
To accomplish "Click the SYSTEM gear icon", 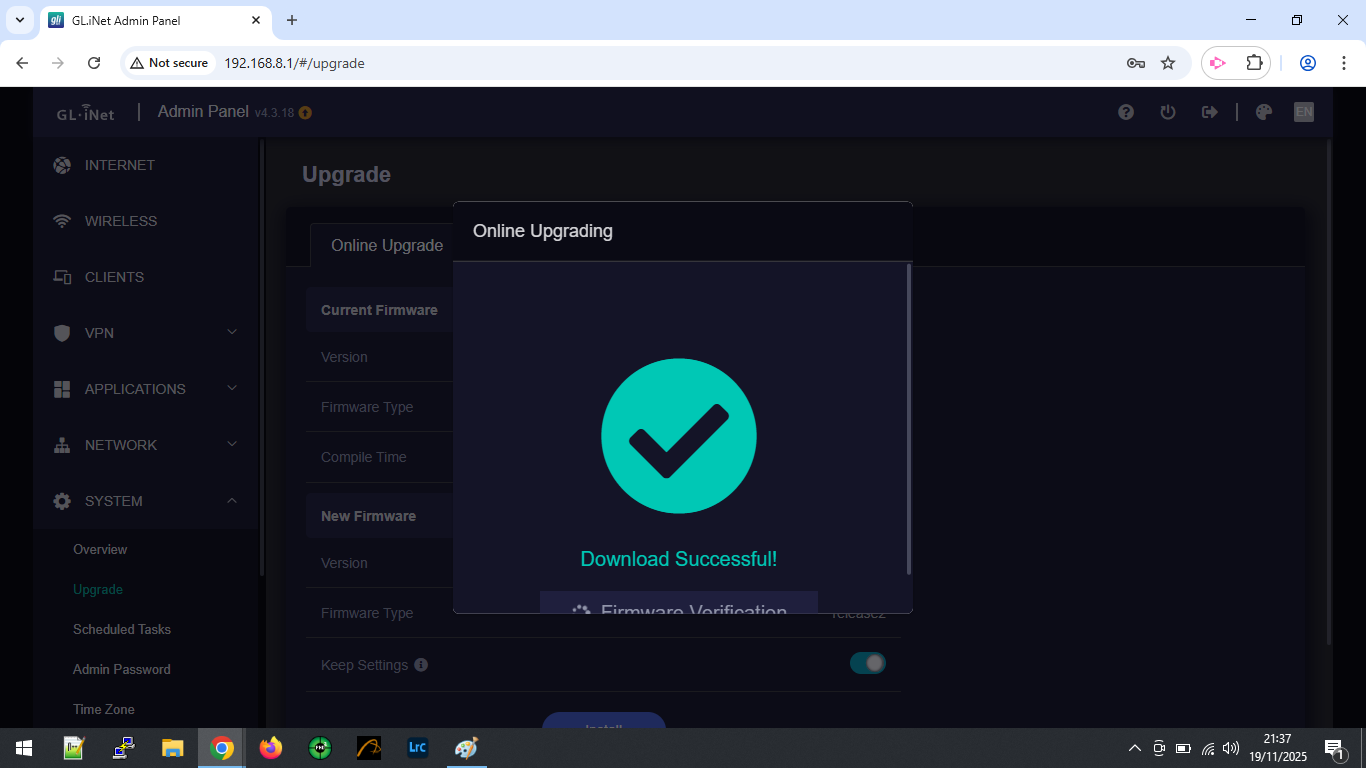I will [61, 501].
